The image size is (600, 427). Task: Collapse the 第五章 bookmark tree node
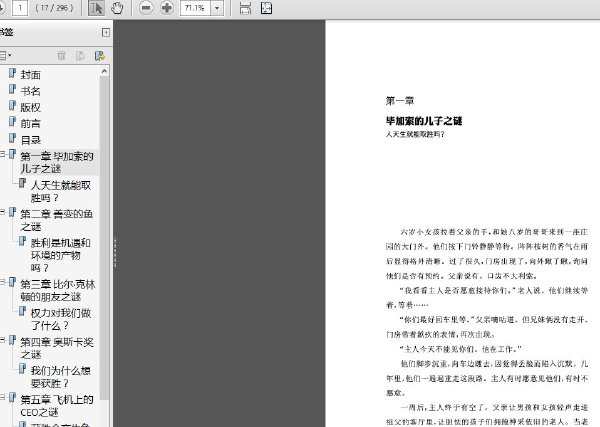click(2, 397)
